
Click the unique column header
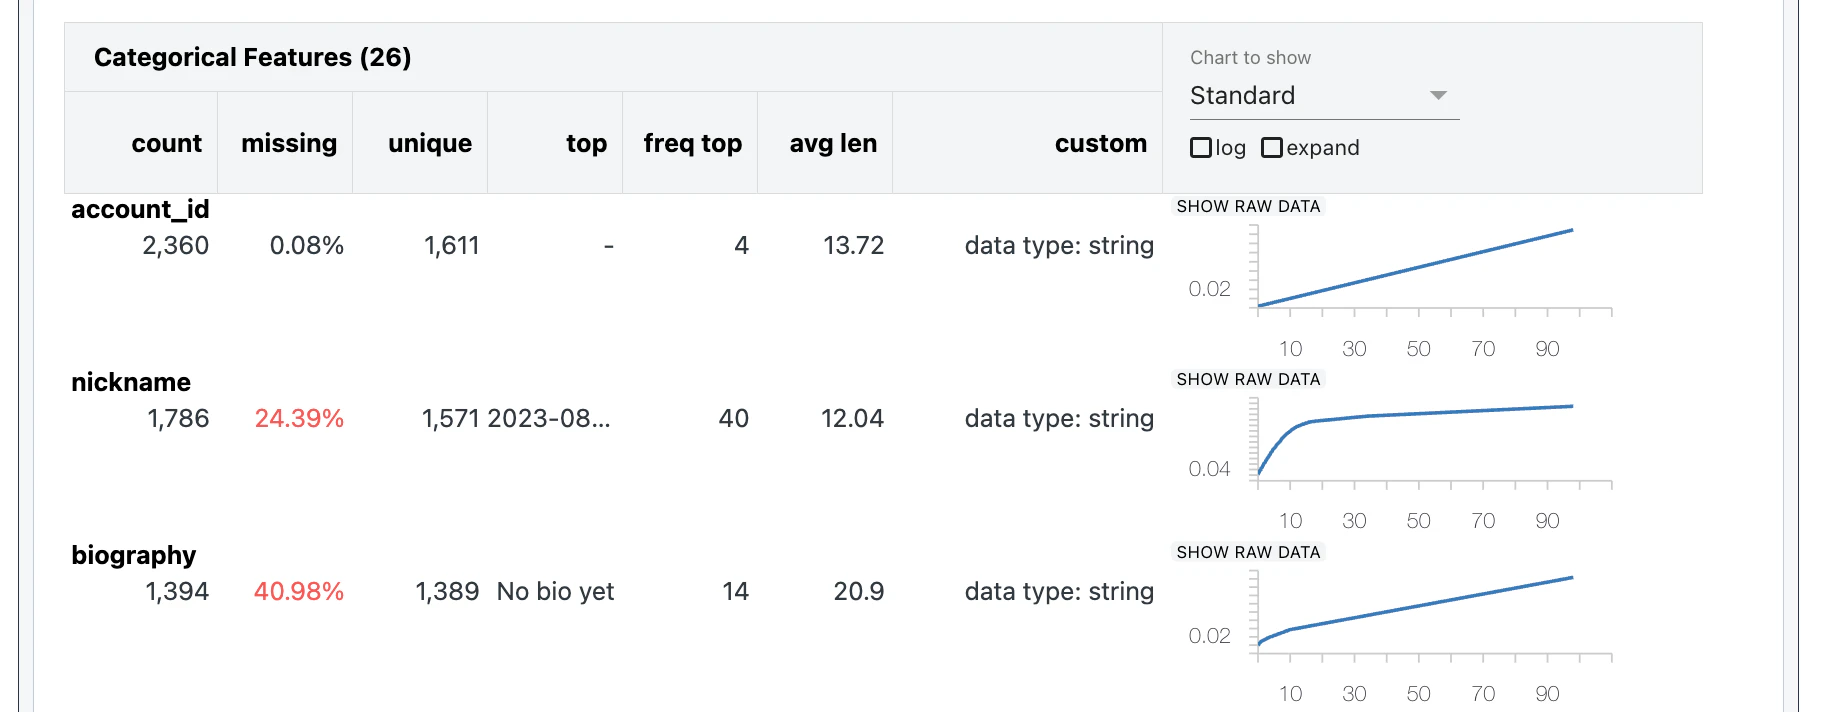click(x=430, y=143)
